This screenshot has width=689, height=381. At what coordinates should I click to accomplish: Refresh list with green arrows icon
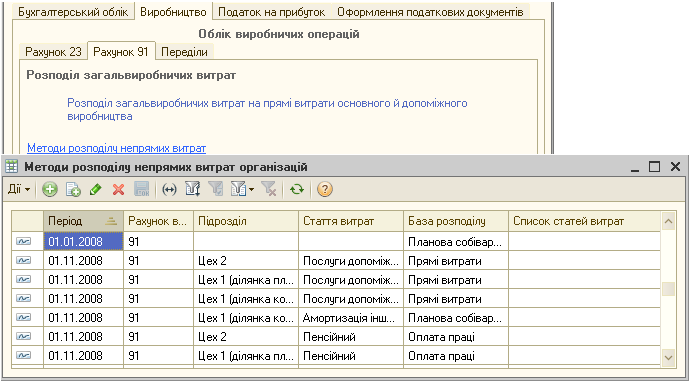297,190
